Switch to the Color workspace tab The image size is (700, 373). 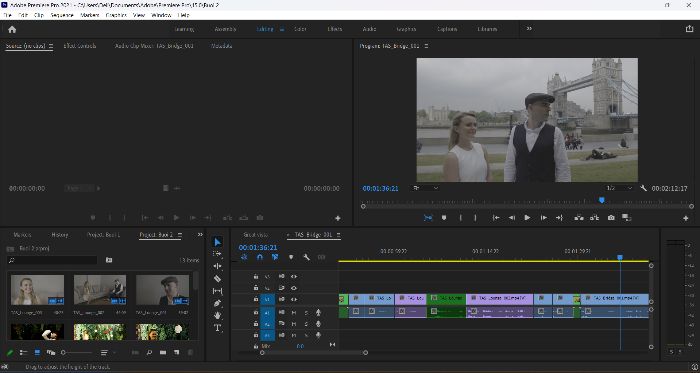tap(300, 29)
